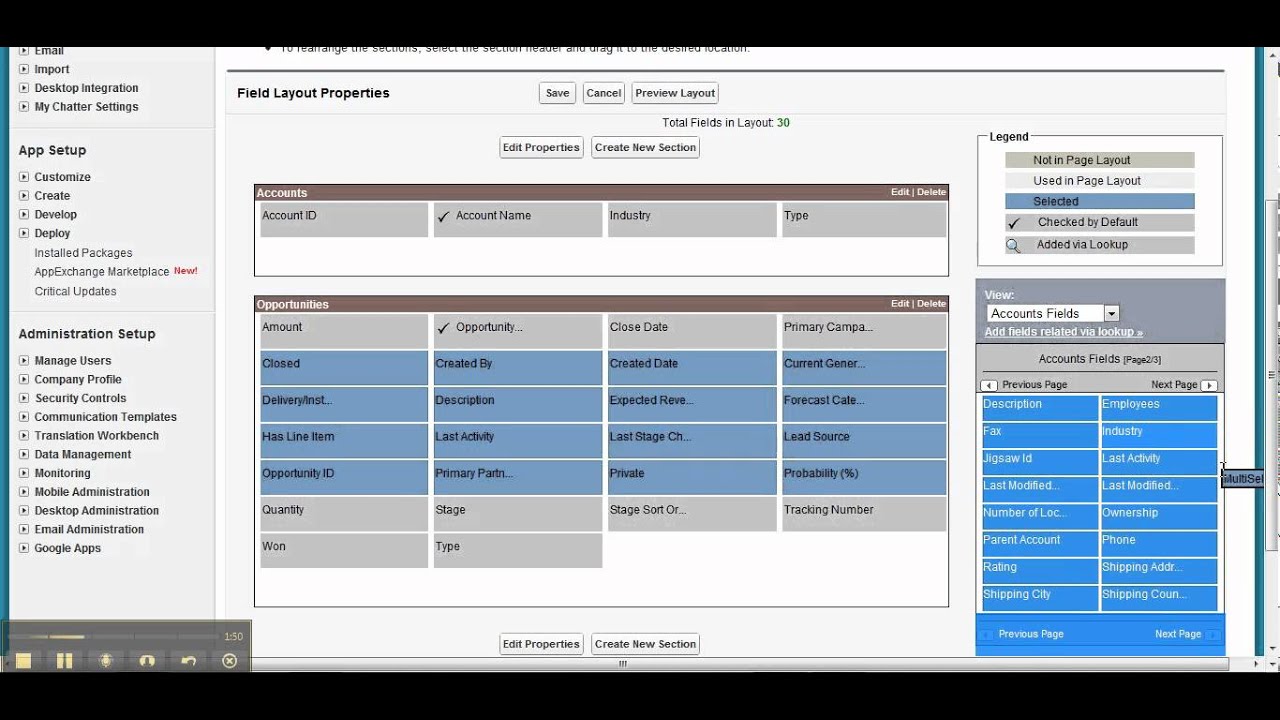Seek in the recorder progress bar
Image resolution: width=1280 pixels, height=720 pixels.
[111, 636]
